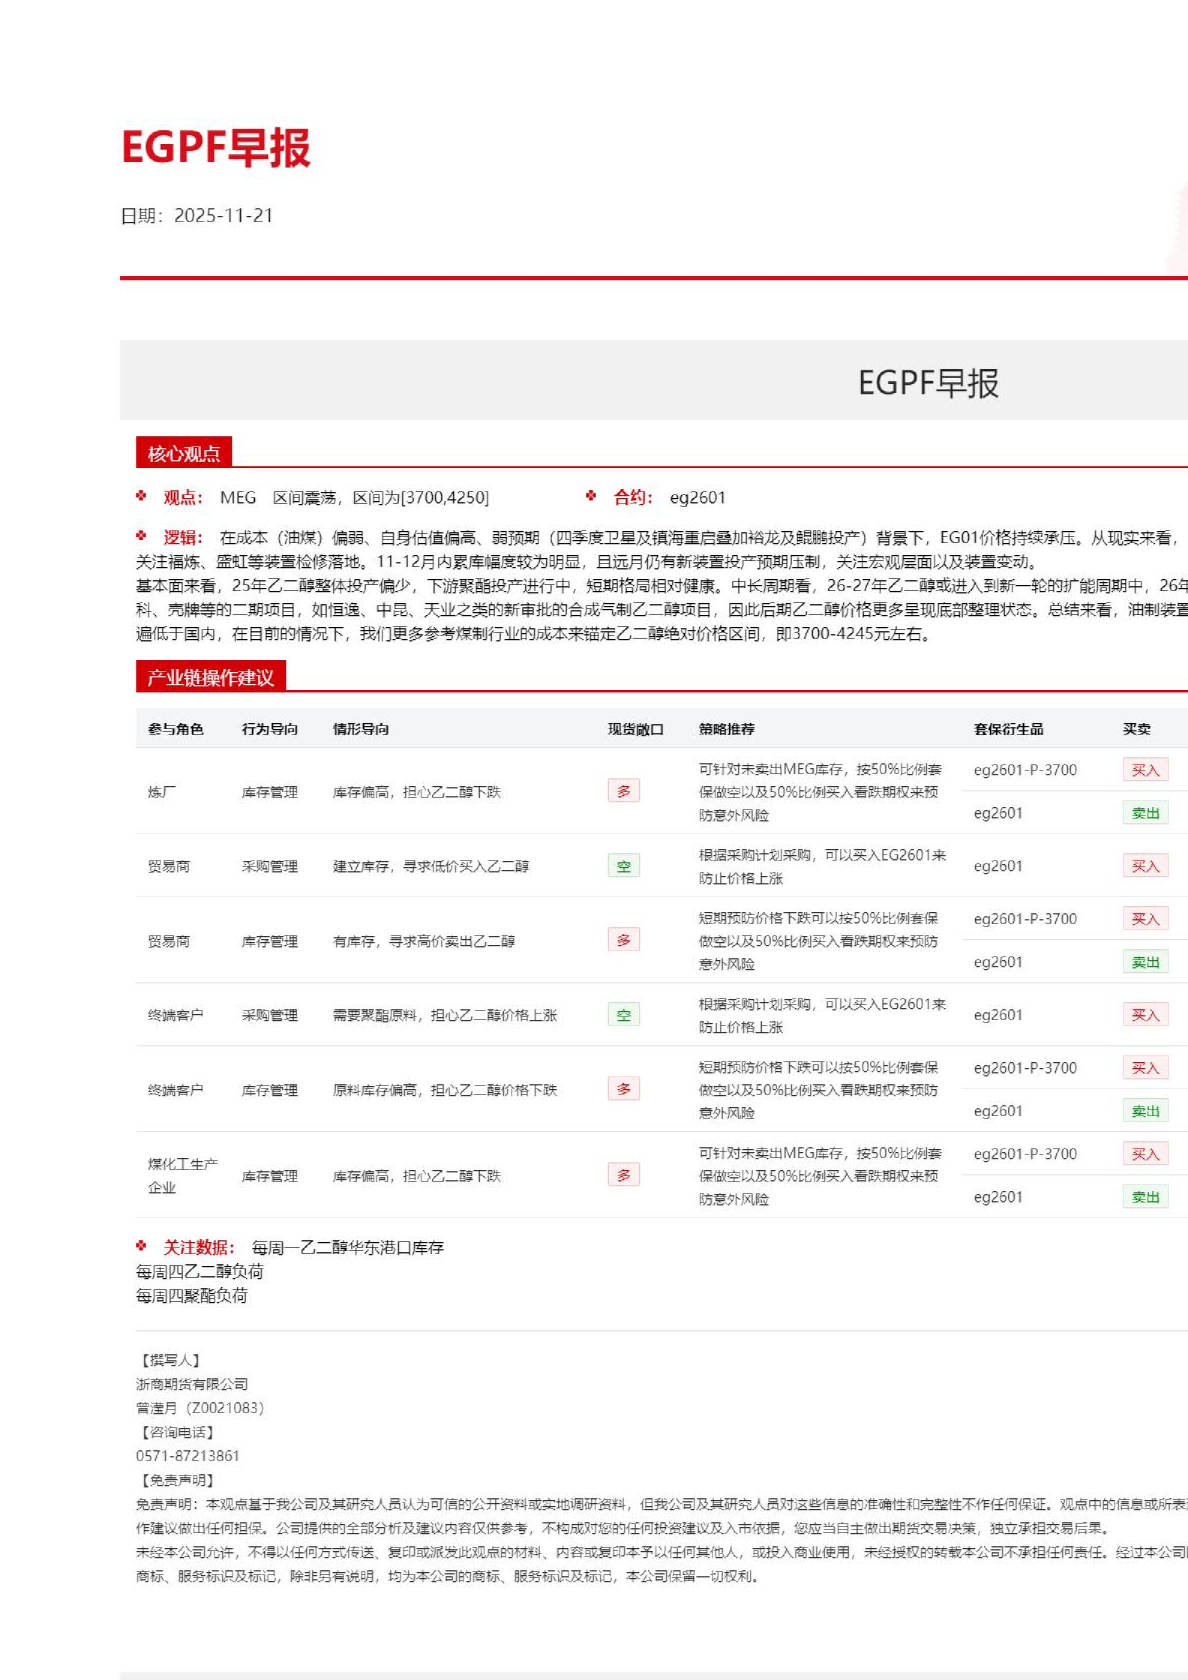Click 买入 tag in 贸易商 采购管理 row
This screenshot has height=1680, width=1188.
pyautogui.click(x=1145, y=866)
